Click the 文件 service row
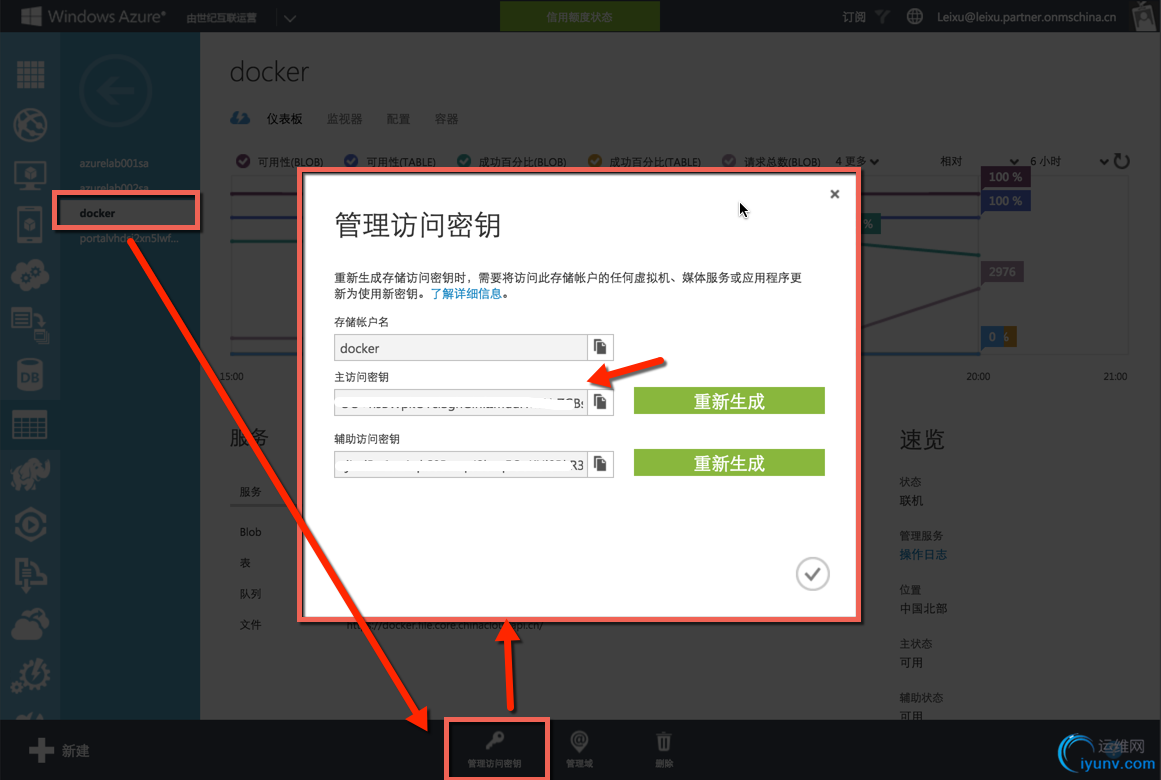1161x780 pixels. click(250, 625)
